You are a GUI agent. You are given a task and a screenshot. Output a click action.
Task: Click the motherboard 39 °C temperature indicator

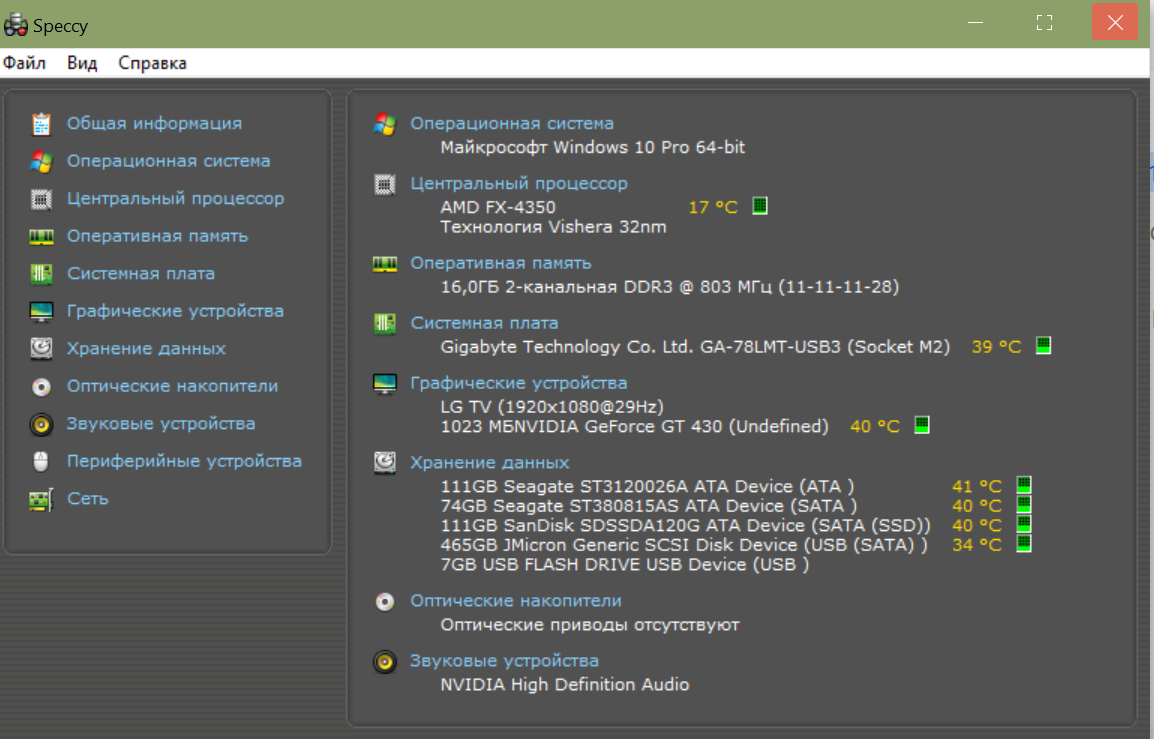tap(1044, 346)
